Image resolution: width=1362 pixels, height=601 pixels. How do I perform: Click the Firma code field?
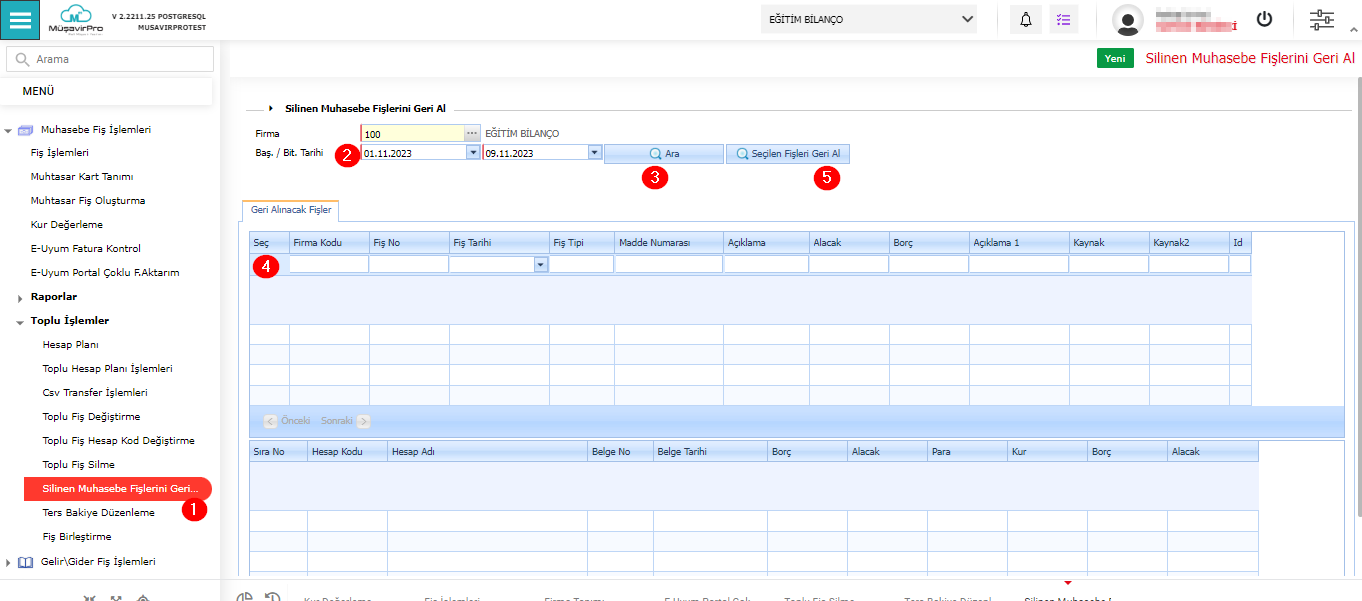412,133
